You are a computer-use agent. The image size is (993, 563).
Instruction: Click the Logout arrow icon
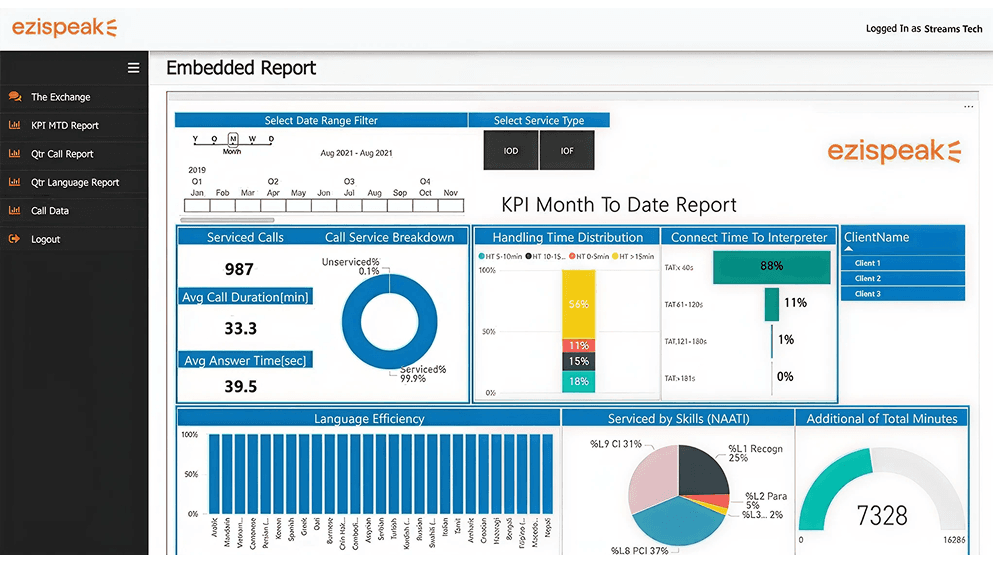[14, 240]
